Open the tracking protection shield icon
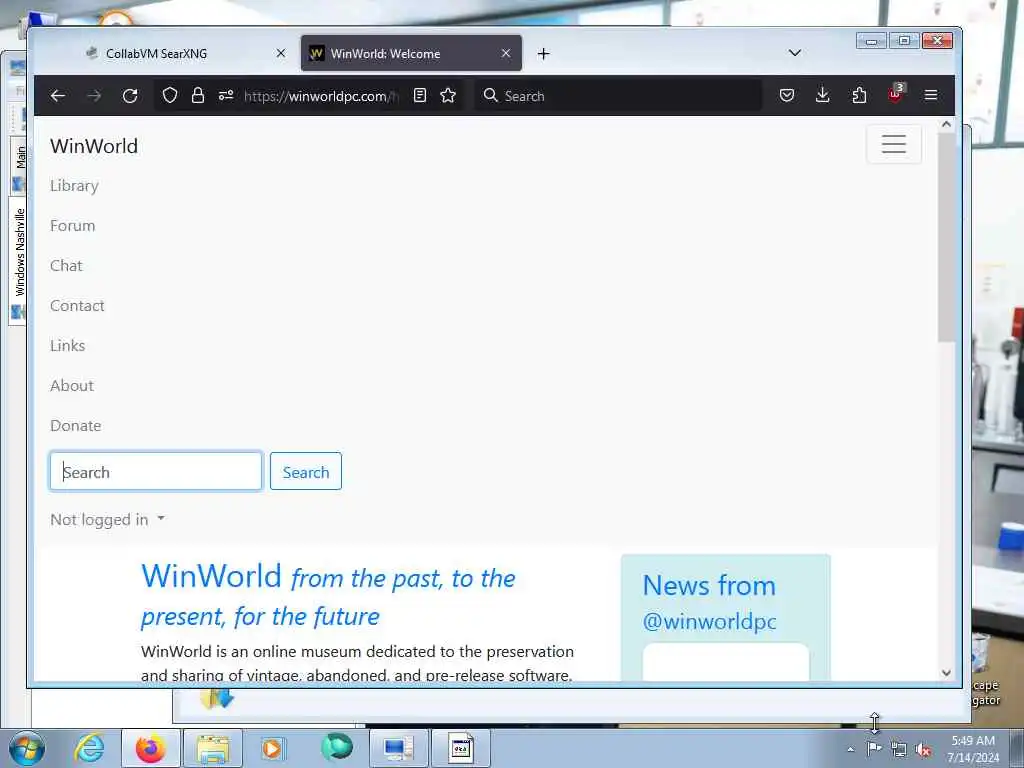 click(x=170, y=96)
